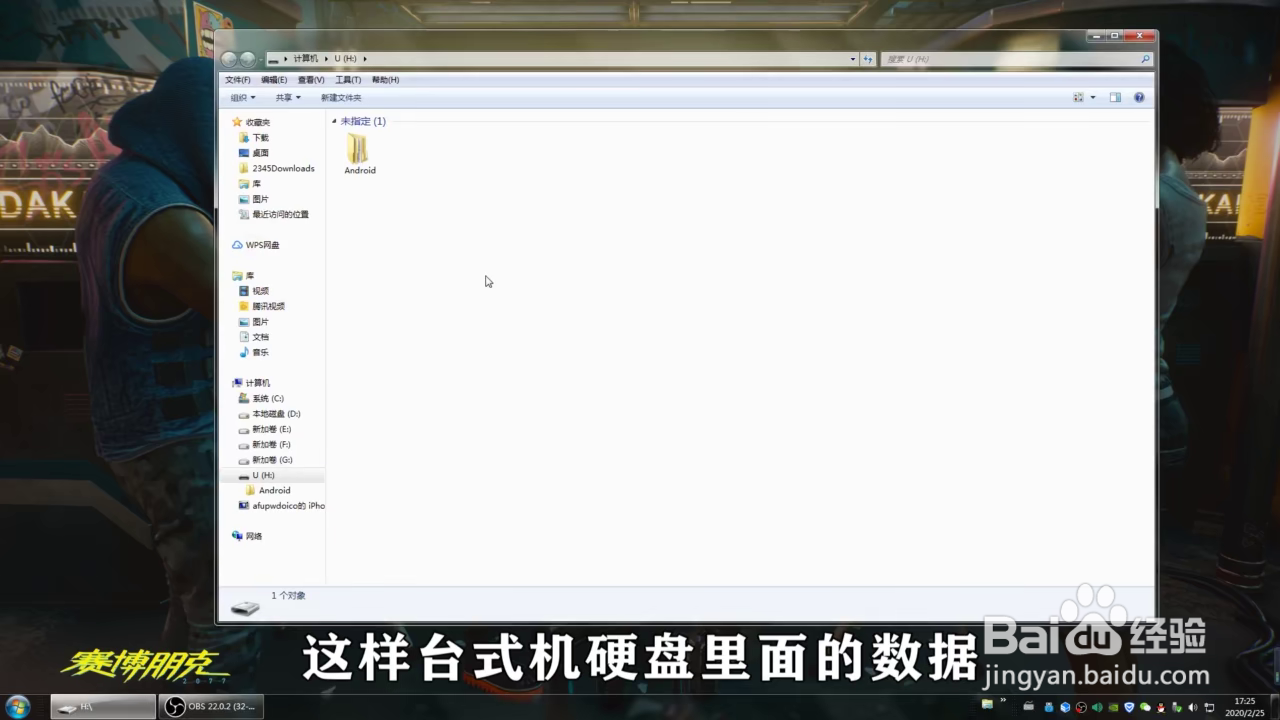1280x720 pixels.
Task: Click the safely remove hardware tray icon
Action: click(x=1177, y=707)
